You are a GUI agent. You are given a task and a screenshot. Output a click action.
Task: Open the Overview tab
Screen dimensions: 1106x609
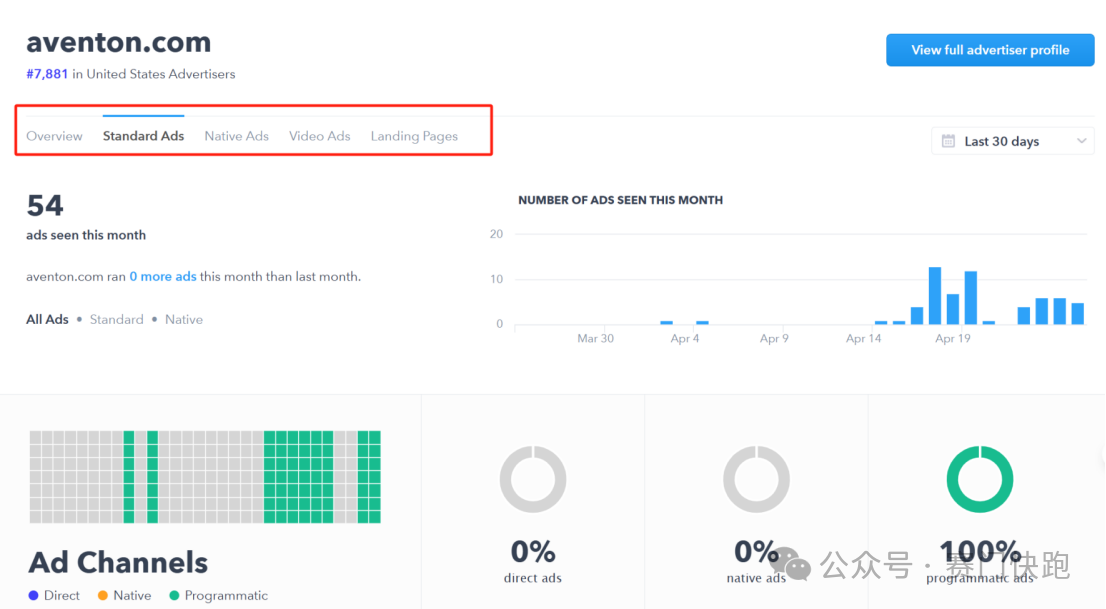tap(54, 136)
